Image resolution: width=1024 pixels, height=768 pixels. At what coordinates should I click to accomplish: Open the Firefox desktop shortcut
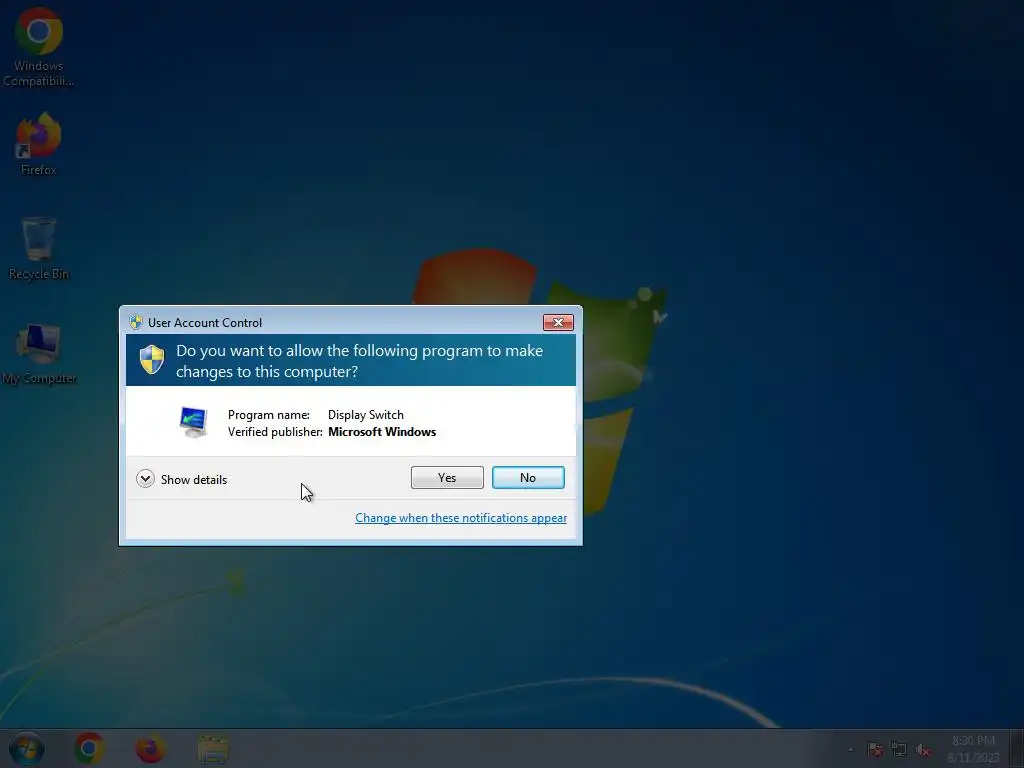tap(39, 144)
